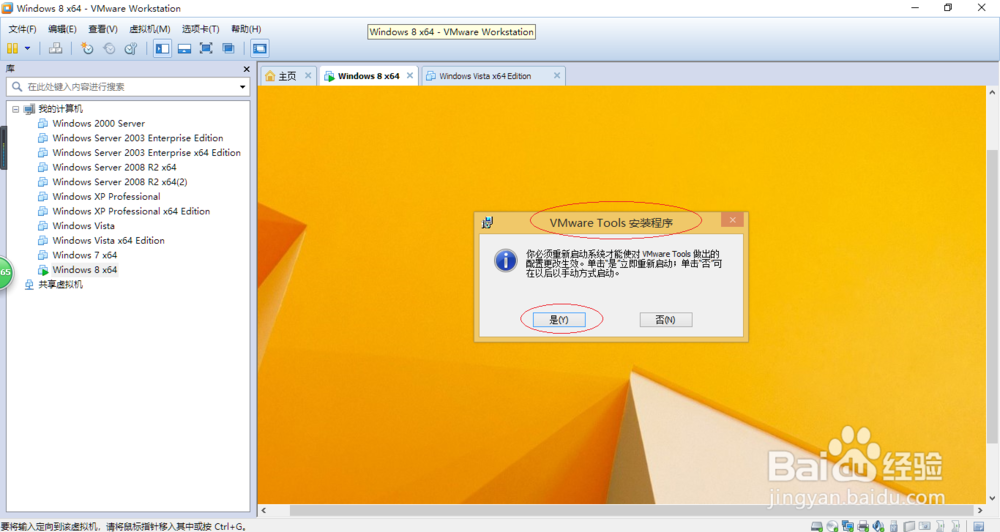This screenshot has height=532, width=1000.
Task: Select Windows Server 2008 R2 x64
Action: click(114, 167)
